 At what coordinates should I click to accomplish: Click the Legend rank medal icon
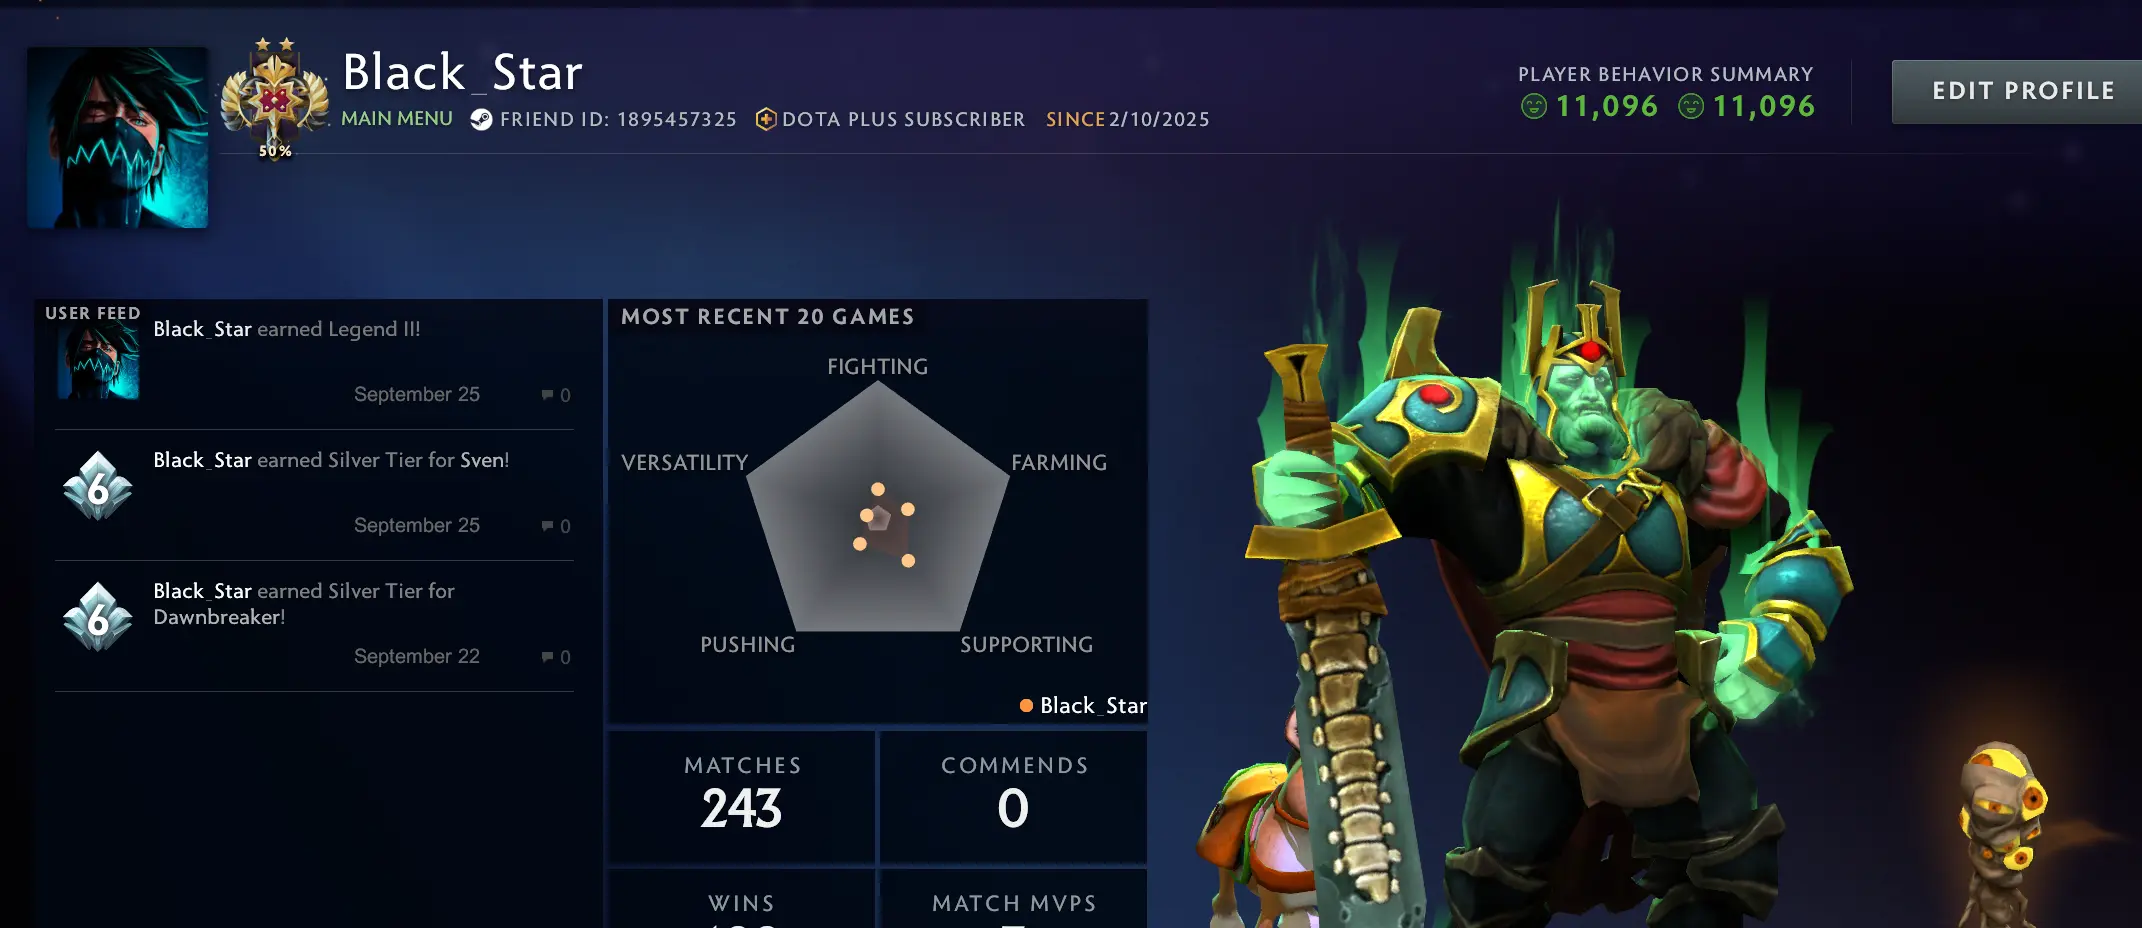pyautogui.click(x=274, y=98)
